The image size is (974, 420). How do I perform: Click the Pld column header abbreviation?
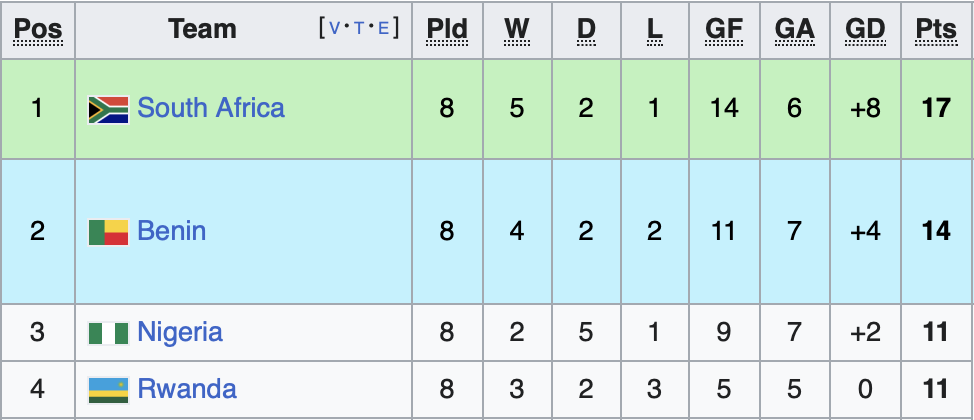[447, 30]
